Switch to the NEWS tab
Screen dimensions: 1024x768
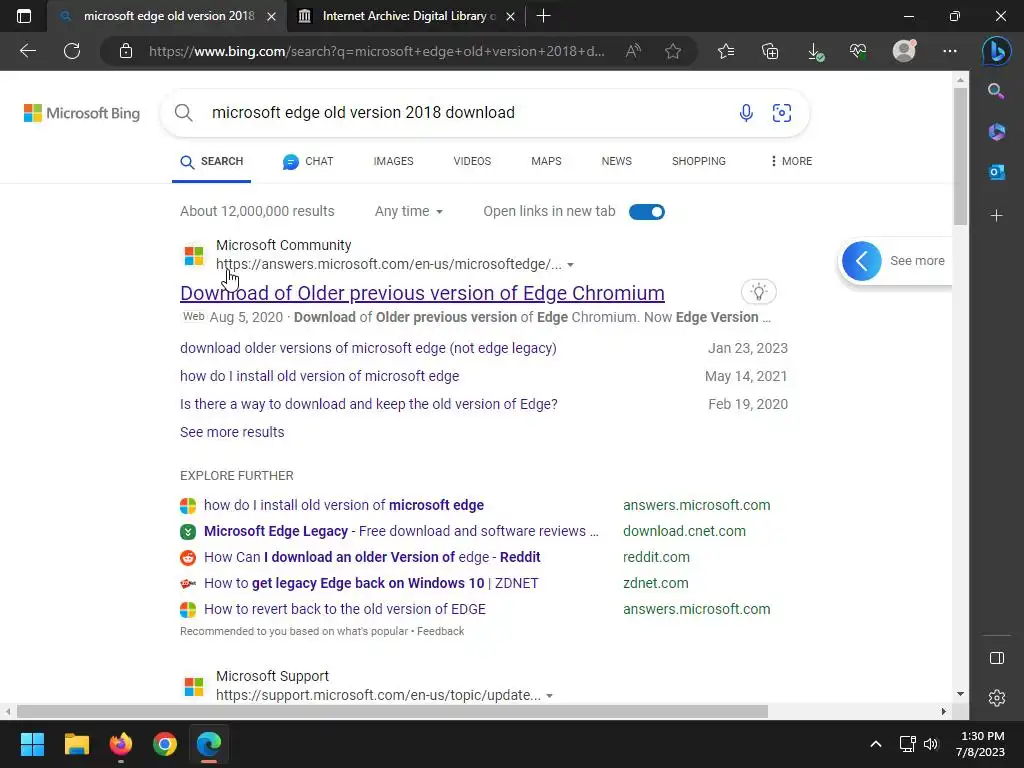(x=616, y=161)
